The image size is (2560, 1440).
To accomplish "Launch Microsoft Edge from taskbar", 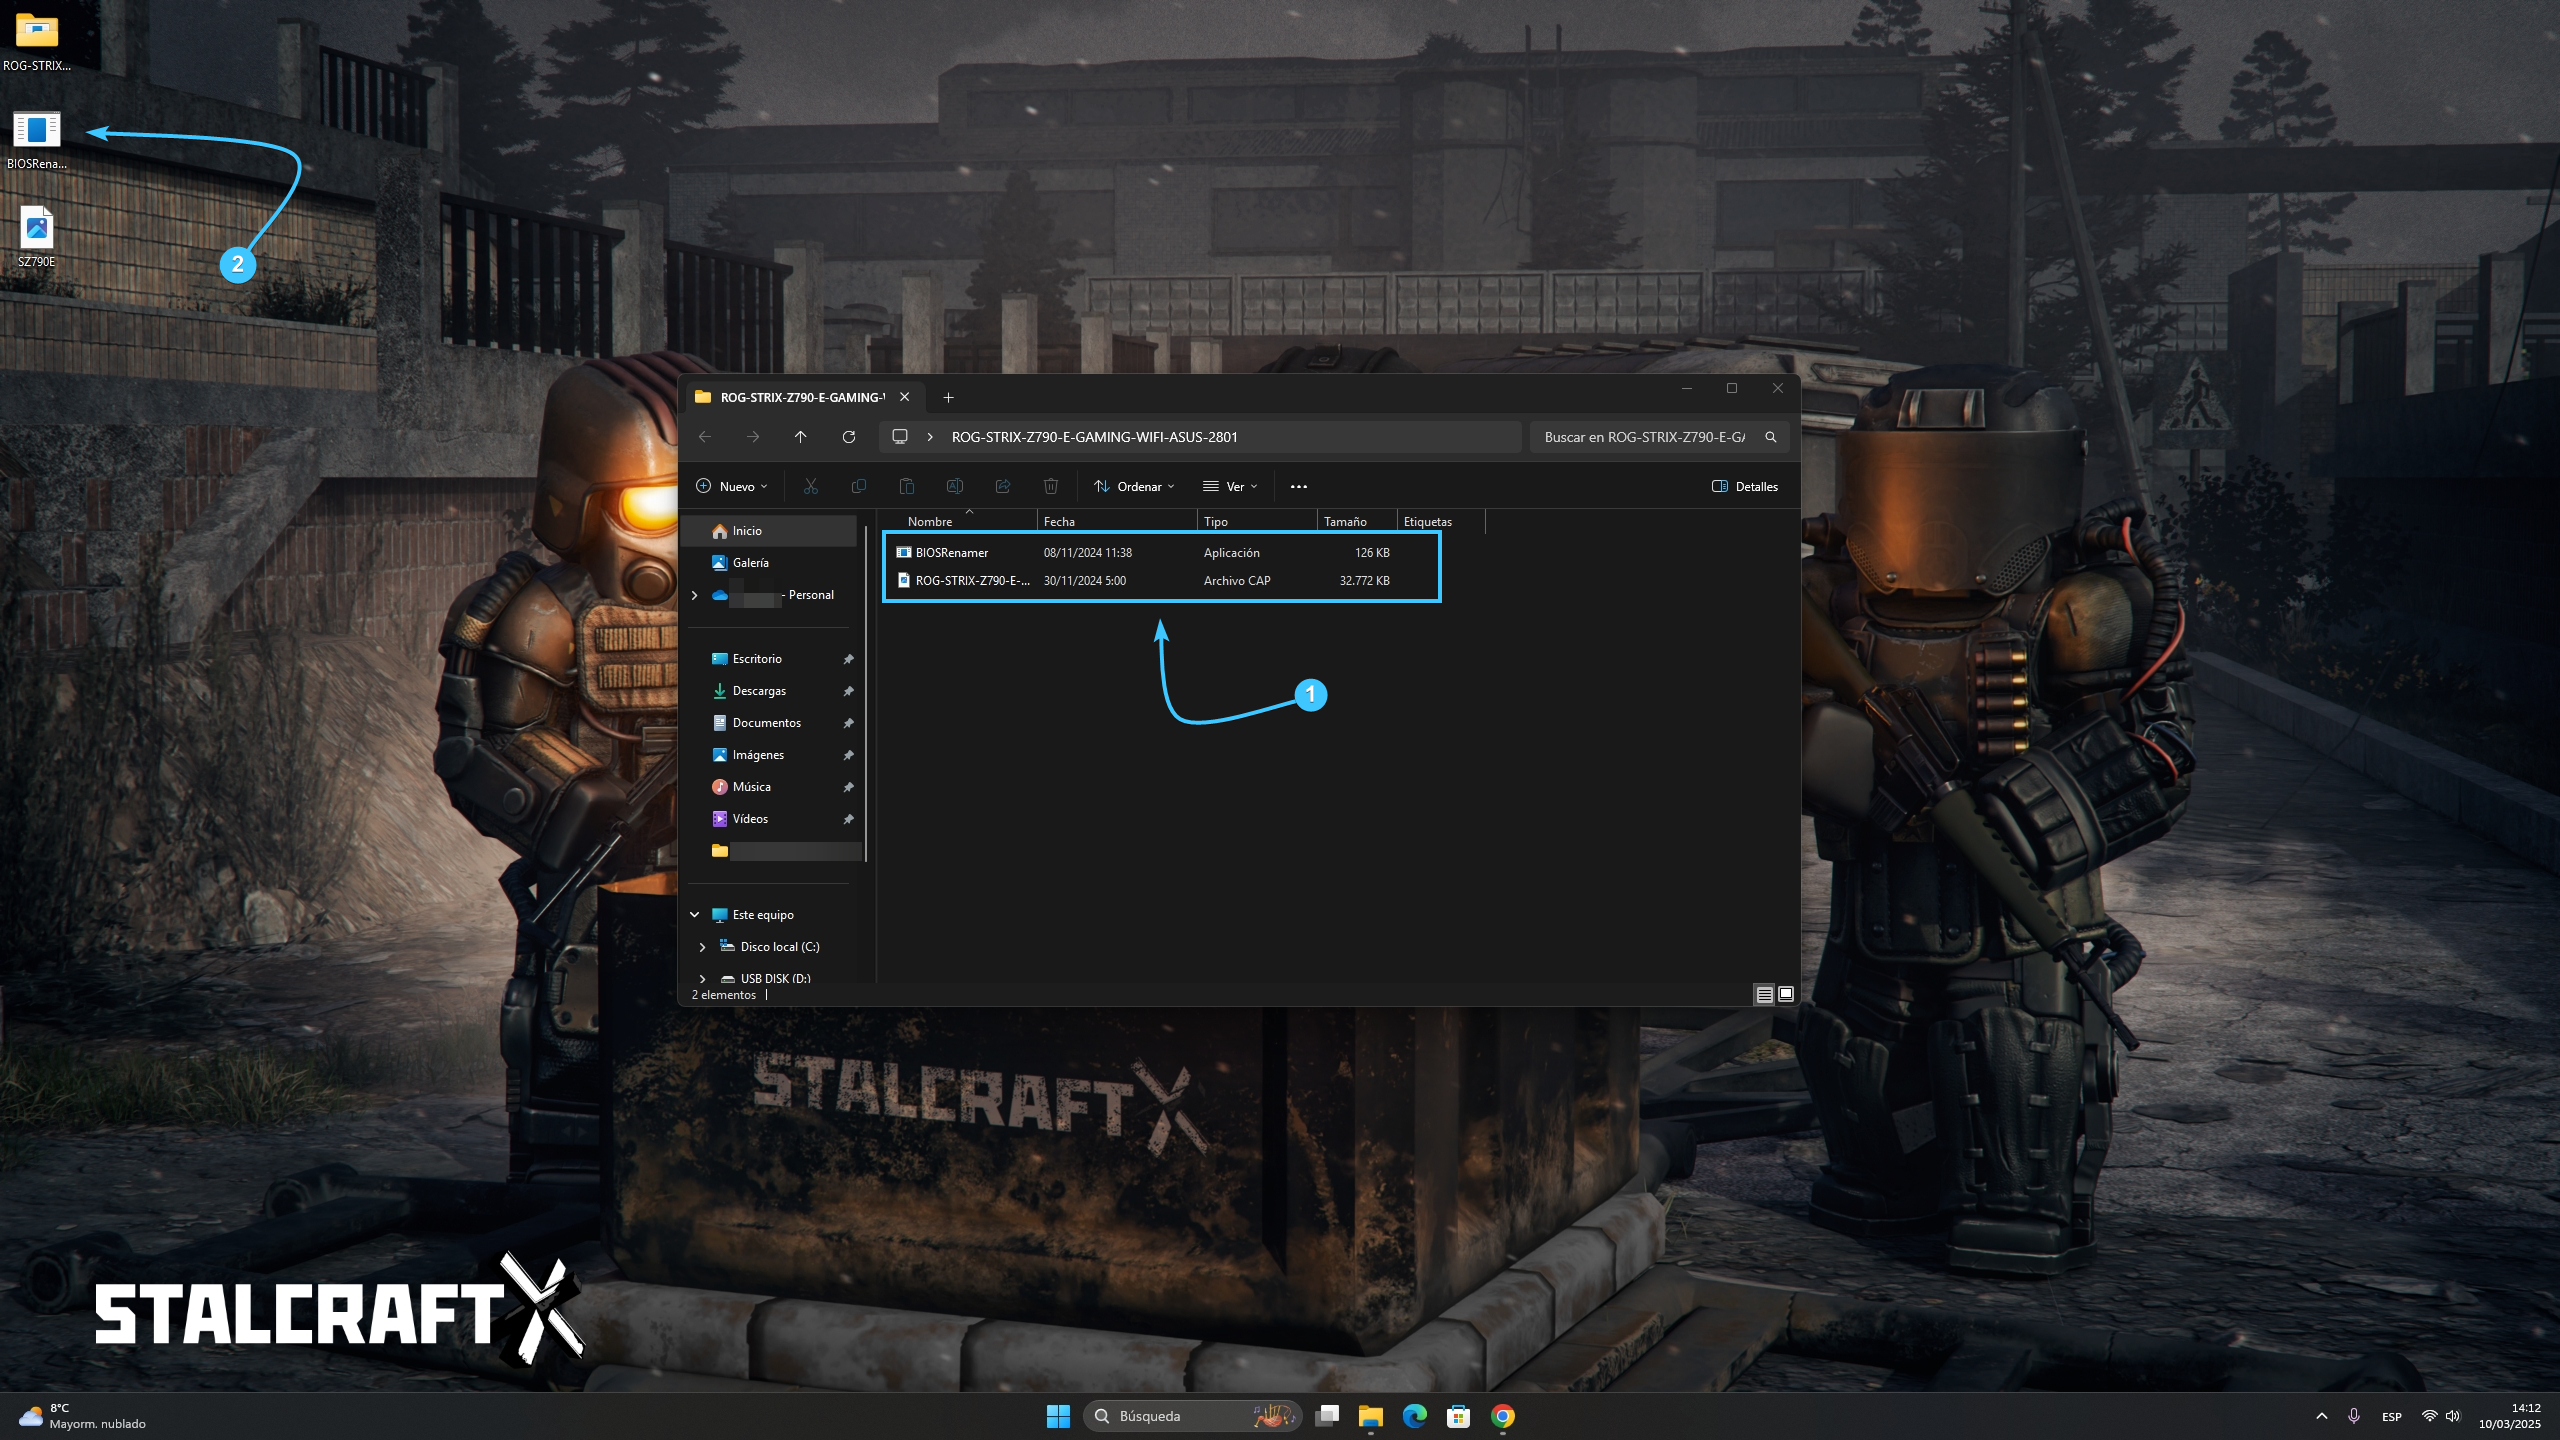I will pyautogui.click(x=1415, y=1416).
